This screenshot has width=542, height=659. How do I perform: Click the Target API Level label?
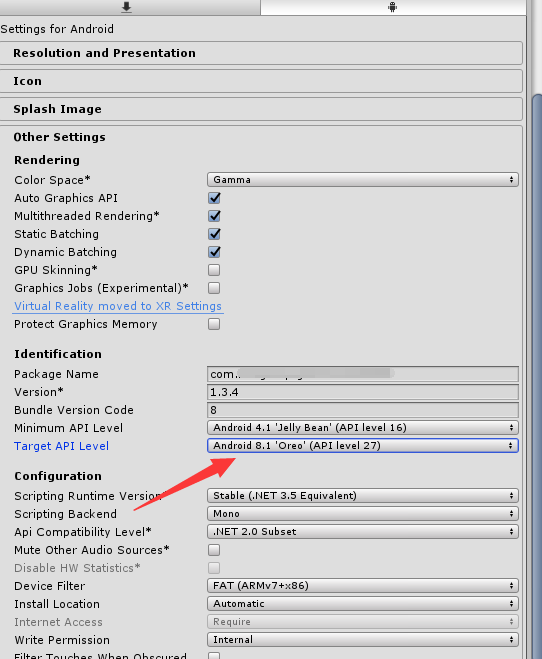pos(61,446)
